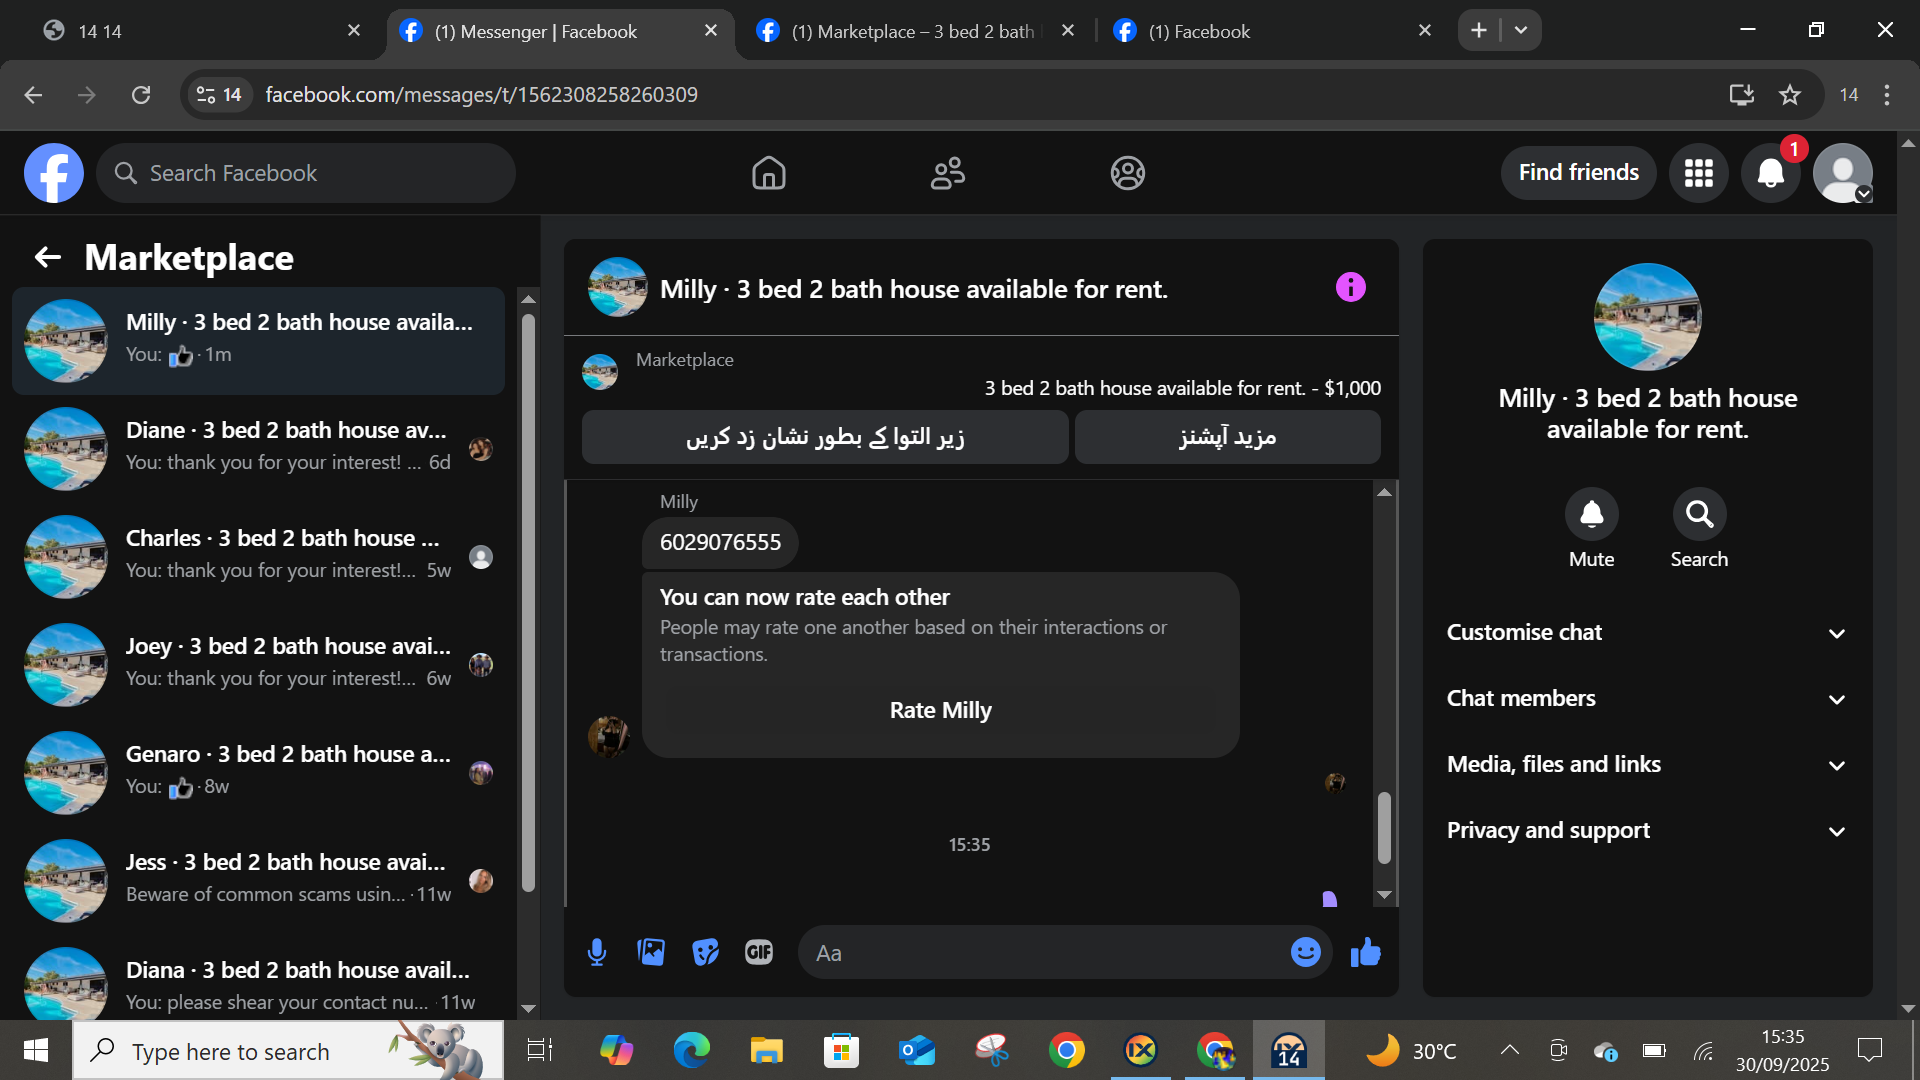Click the browser address bar URL

click(x=482, y=95)
